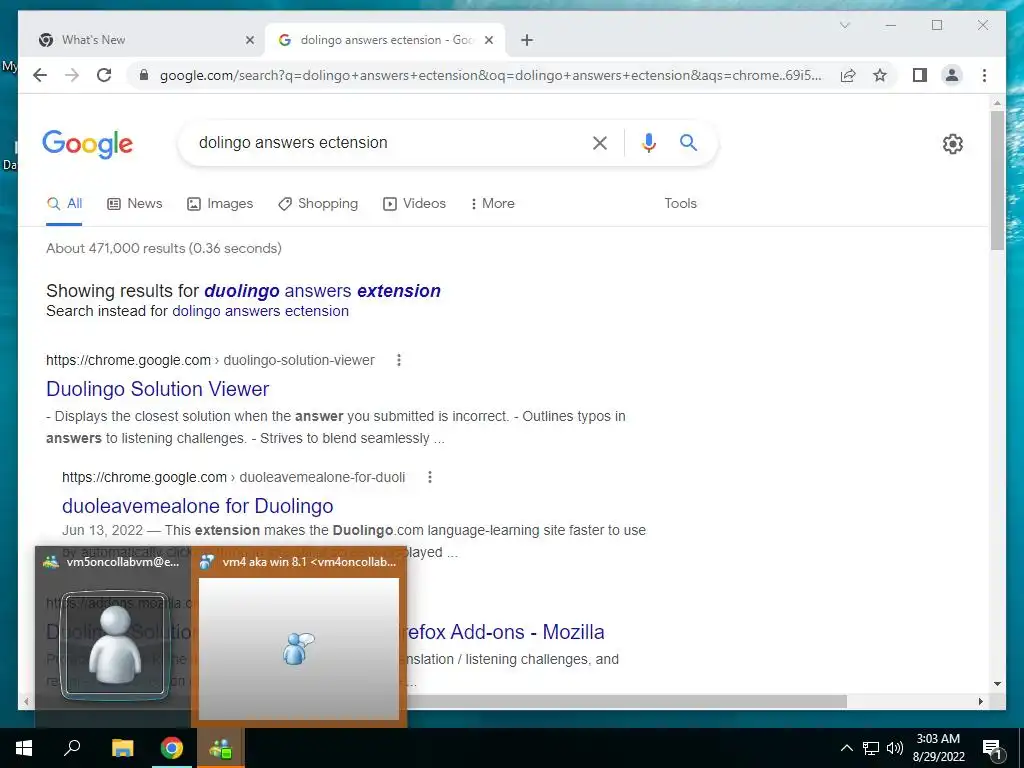The height and width of the screenshot is (768, 1024).
Task: Open the tab search dropdown chevron
Action: (844, 25)
